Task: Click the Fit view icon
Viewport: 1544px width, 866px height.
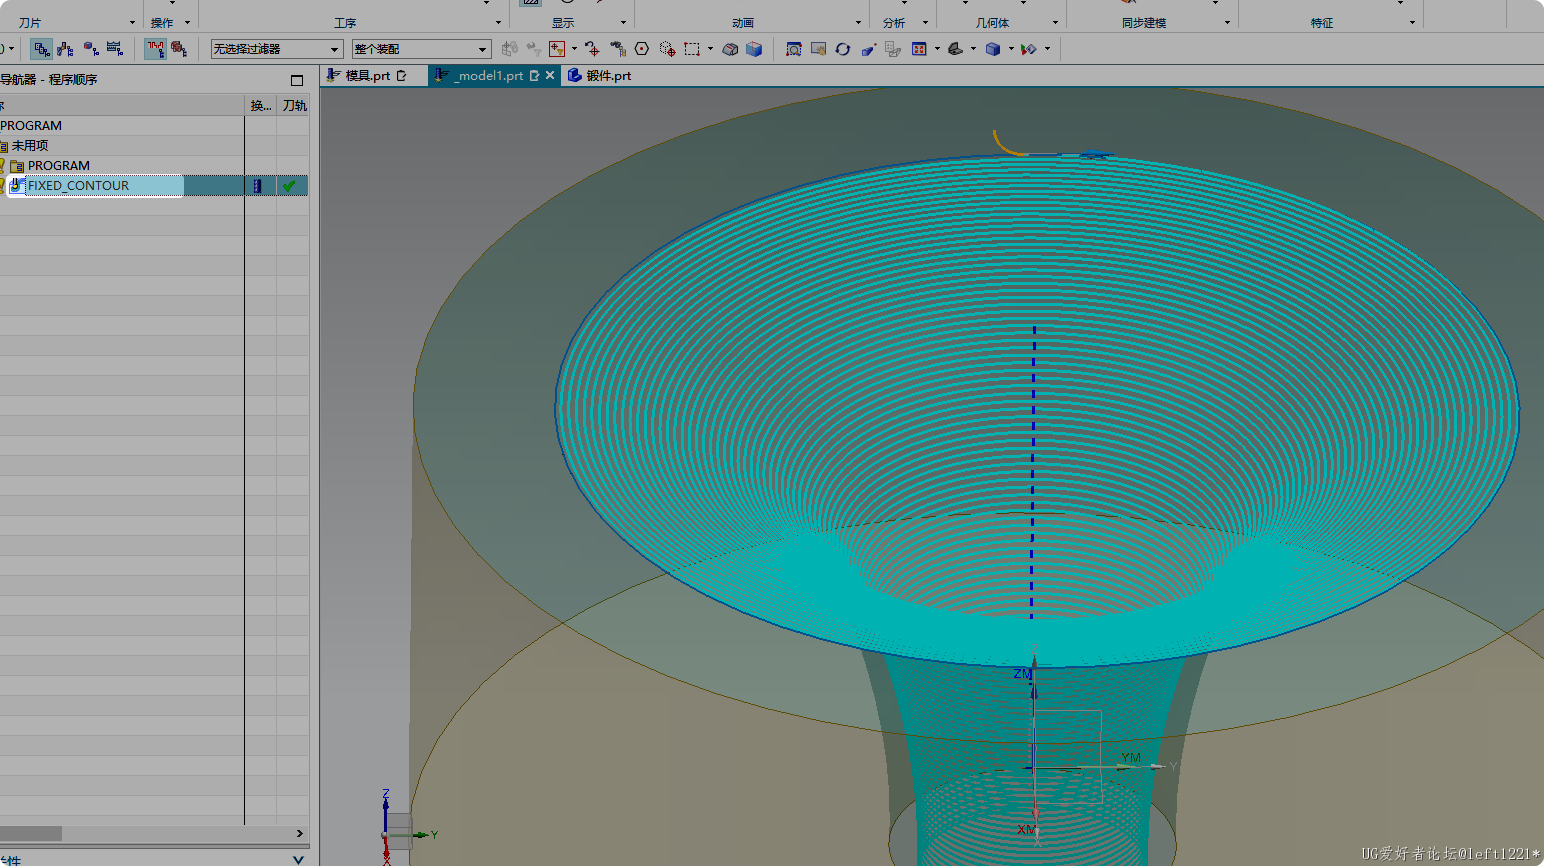Action: pyautogui.click(x=794, y=49)
